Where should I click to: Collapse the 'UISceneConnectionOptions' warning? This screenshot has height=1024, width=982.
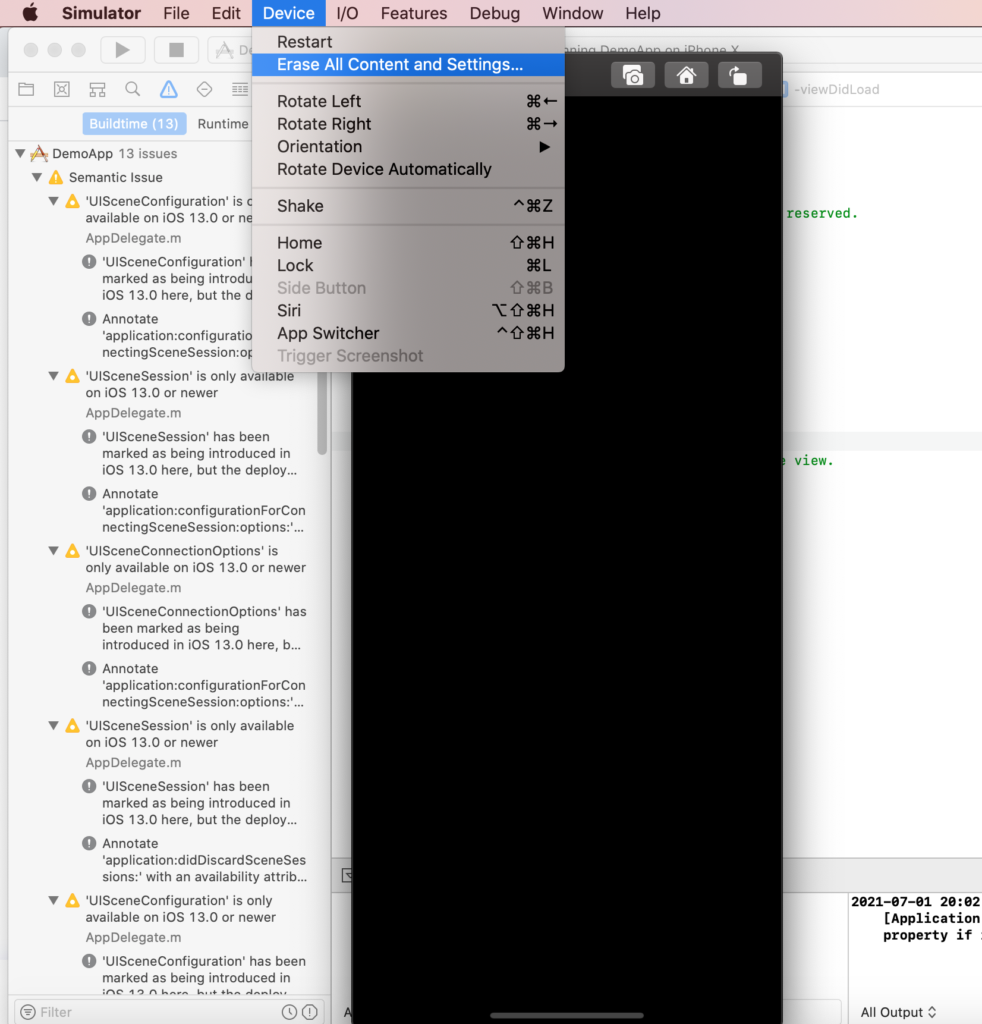coord(54,551)
